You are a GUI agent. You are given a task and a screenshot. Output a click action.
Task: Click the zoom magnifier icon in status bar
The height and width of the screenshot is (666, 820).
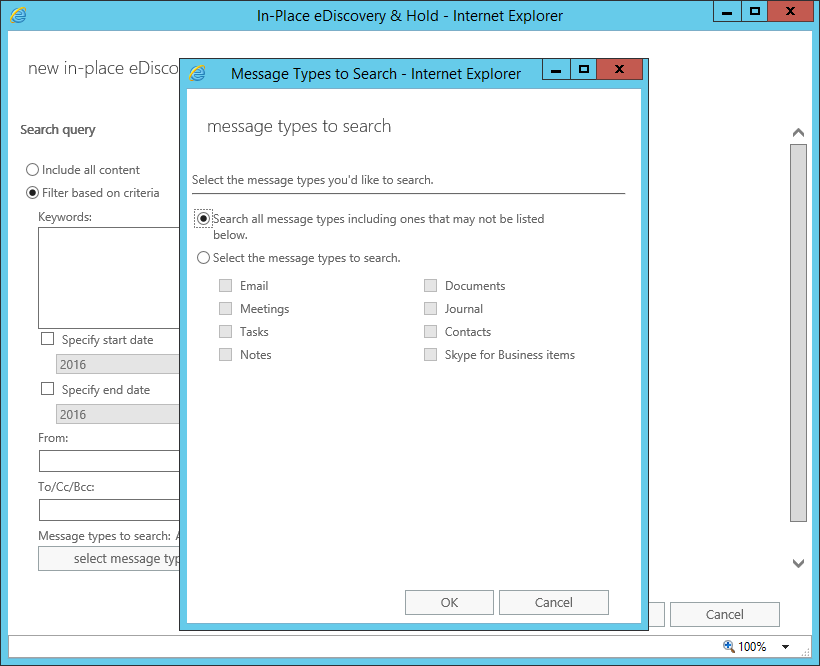point(728,646)
